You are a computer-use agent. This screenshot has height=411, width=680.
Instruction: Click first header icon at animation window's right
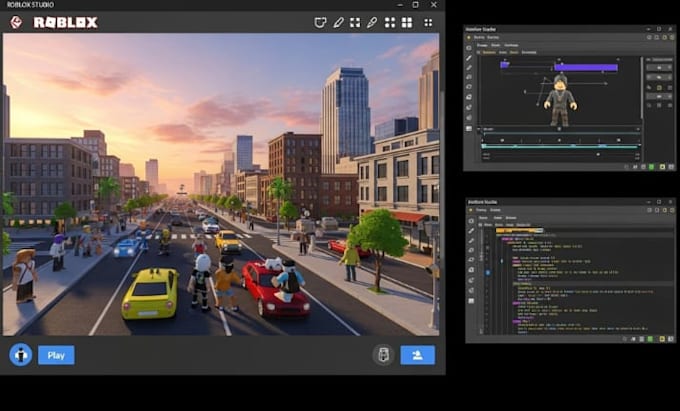pos(649,37)
